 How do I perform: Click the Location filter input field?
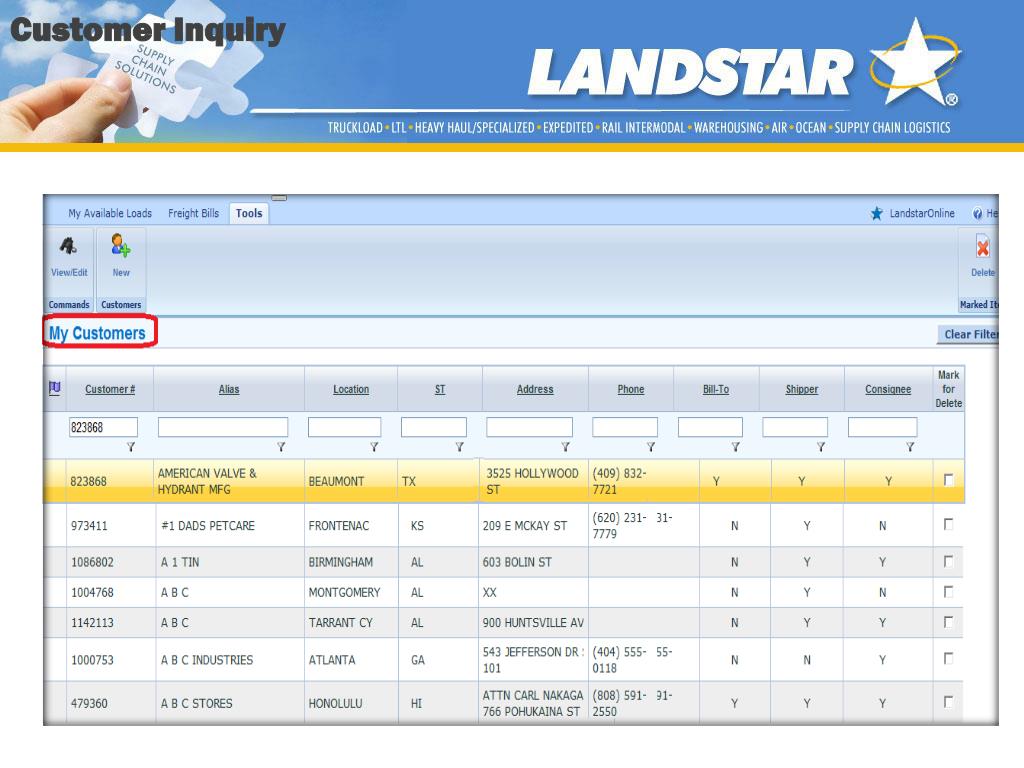click(344, 427)
